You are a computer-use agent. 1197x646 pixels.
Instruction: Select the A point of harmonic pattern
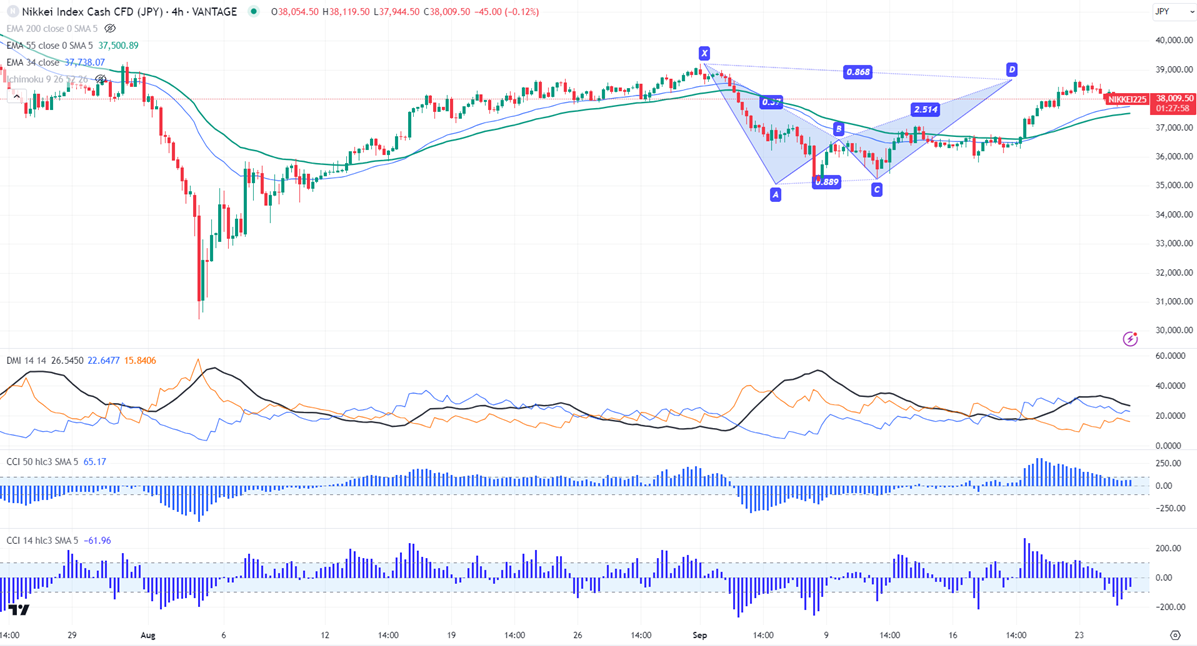(x=775, y=195)
